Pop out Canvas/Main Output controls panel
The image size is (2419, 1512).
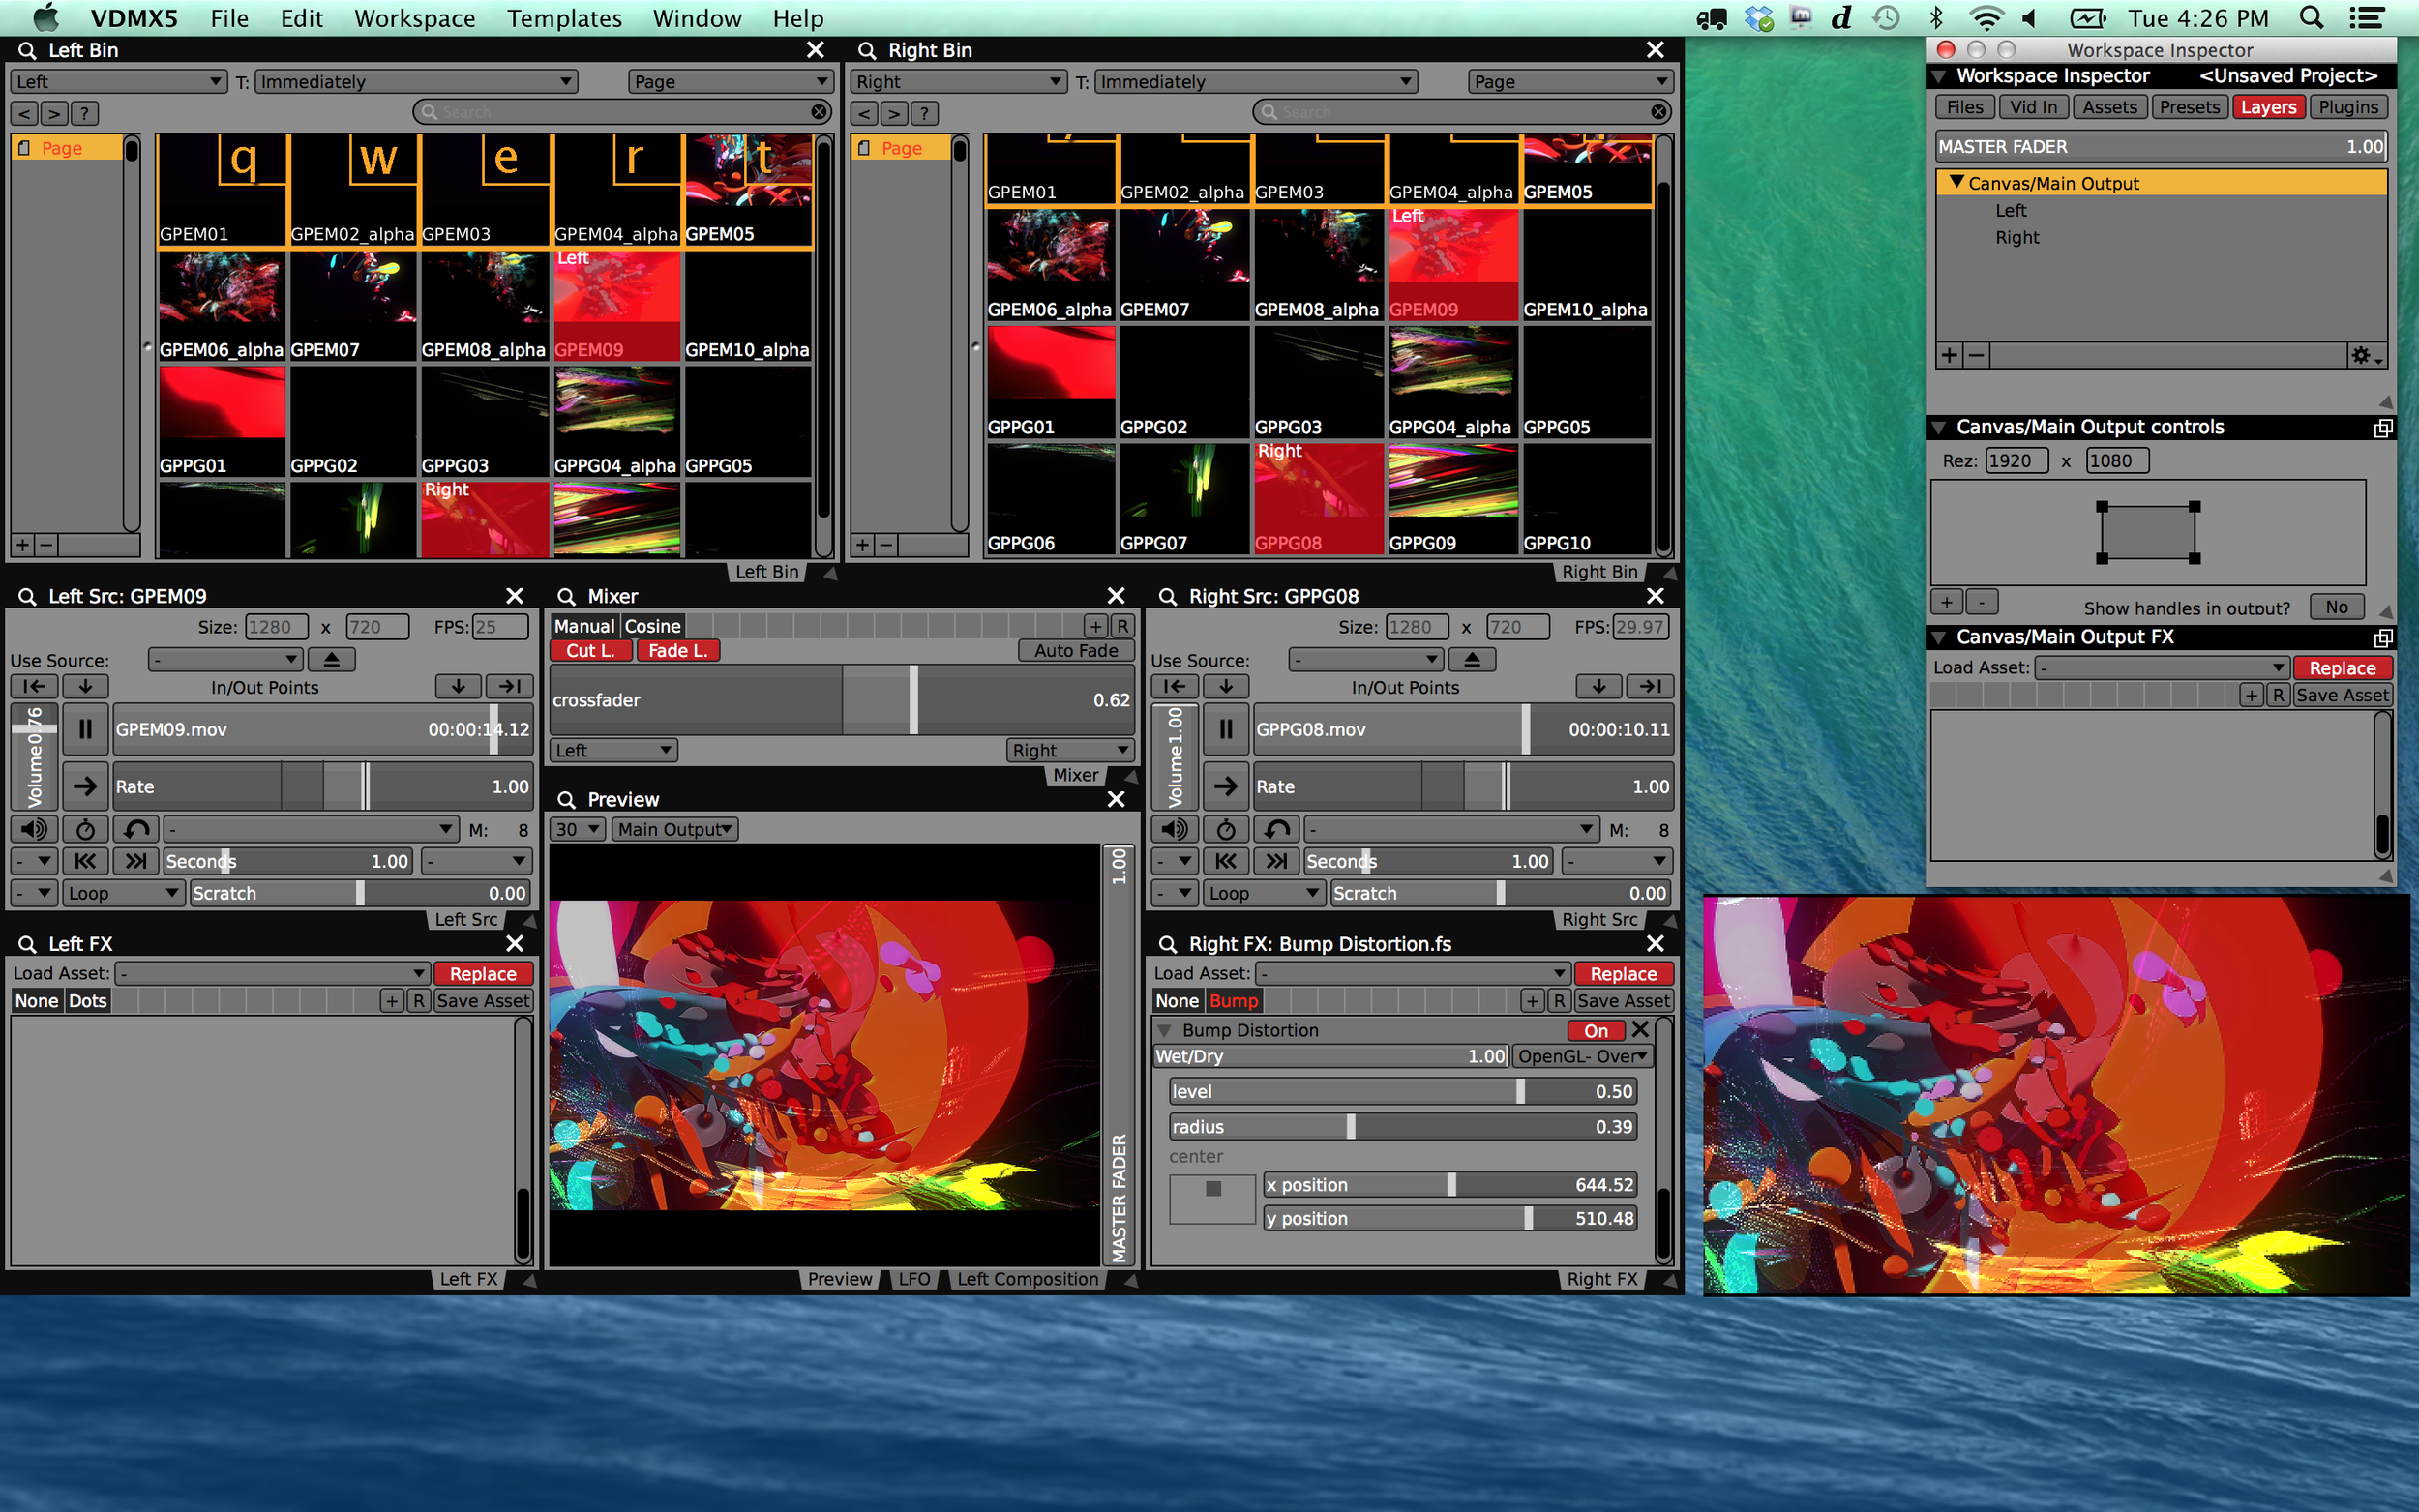click(2383, 427)
